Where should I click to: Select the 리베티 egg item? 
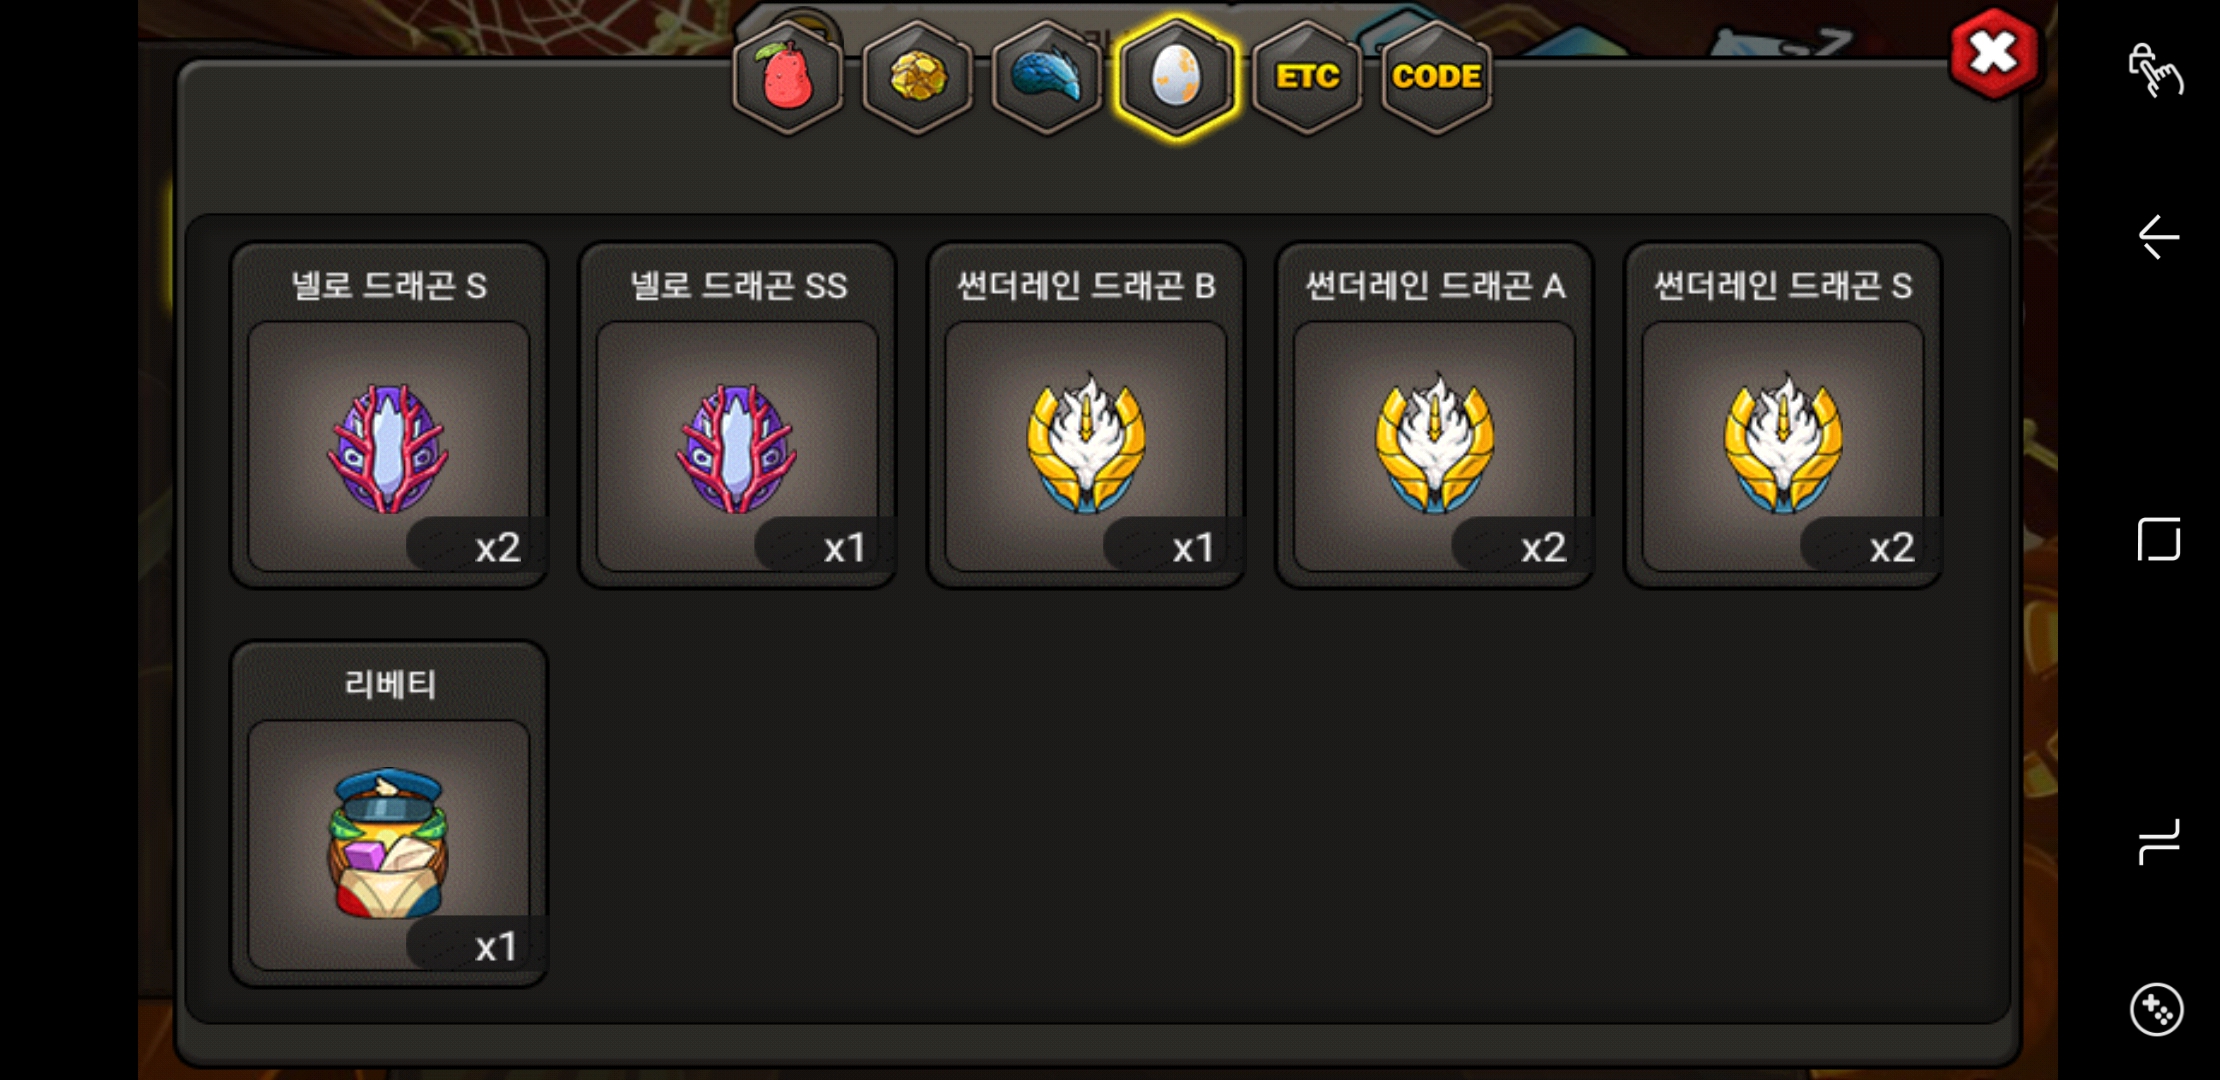coord(389,814)
